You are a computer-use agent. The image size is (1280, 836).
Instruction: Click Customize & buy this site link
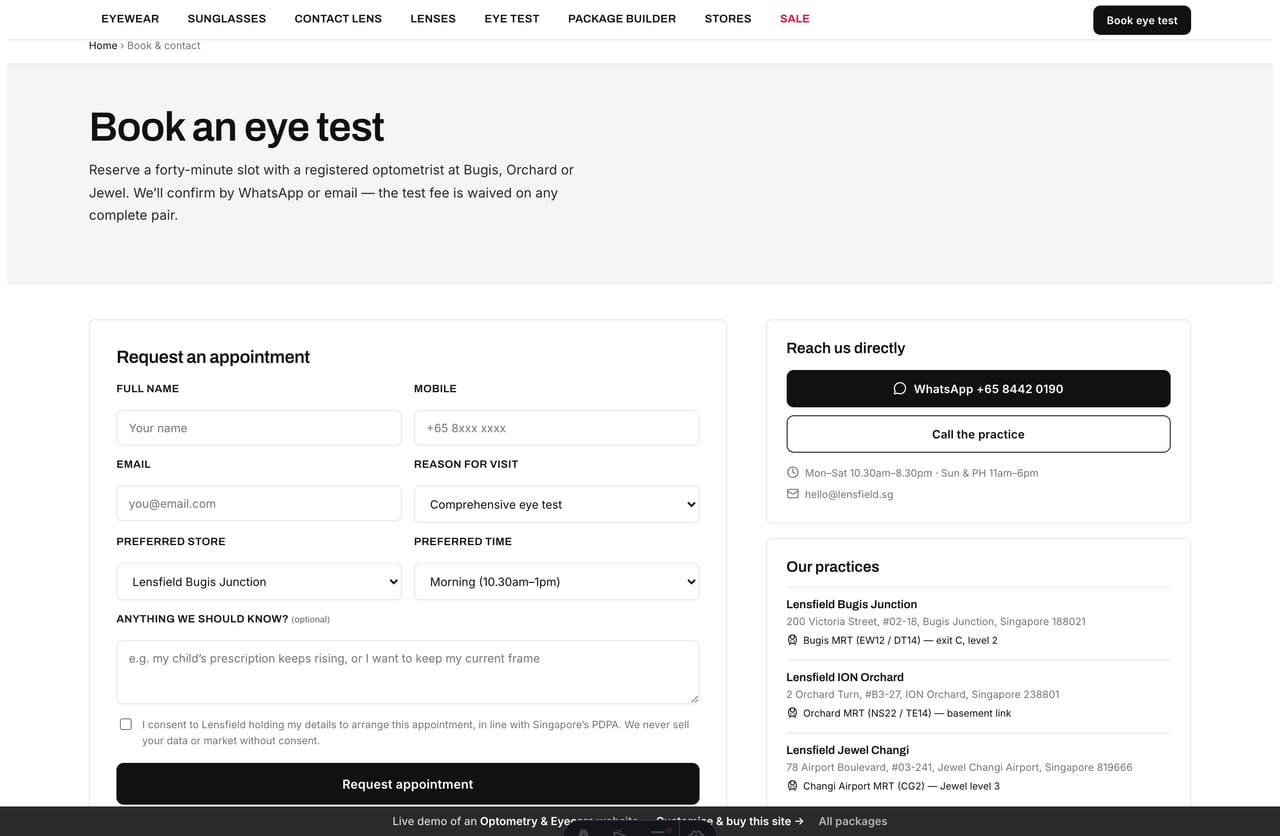[x=730, y=821]
